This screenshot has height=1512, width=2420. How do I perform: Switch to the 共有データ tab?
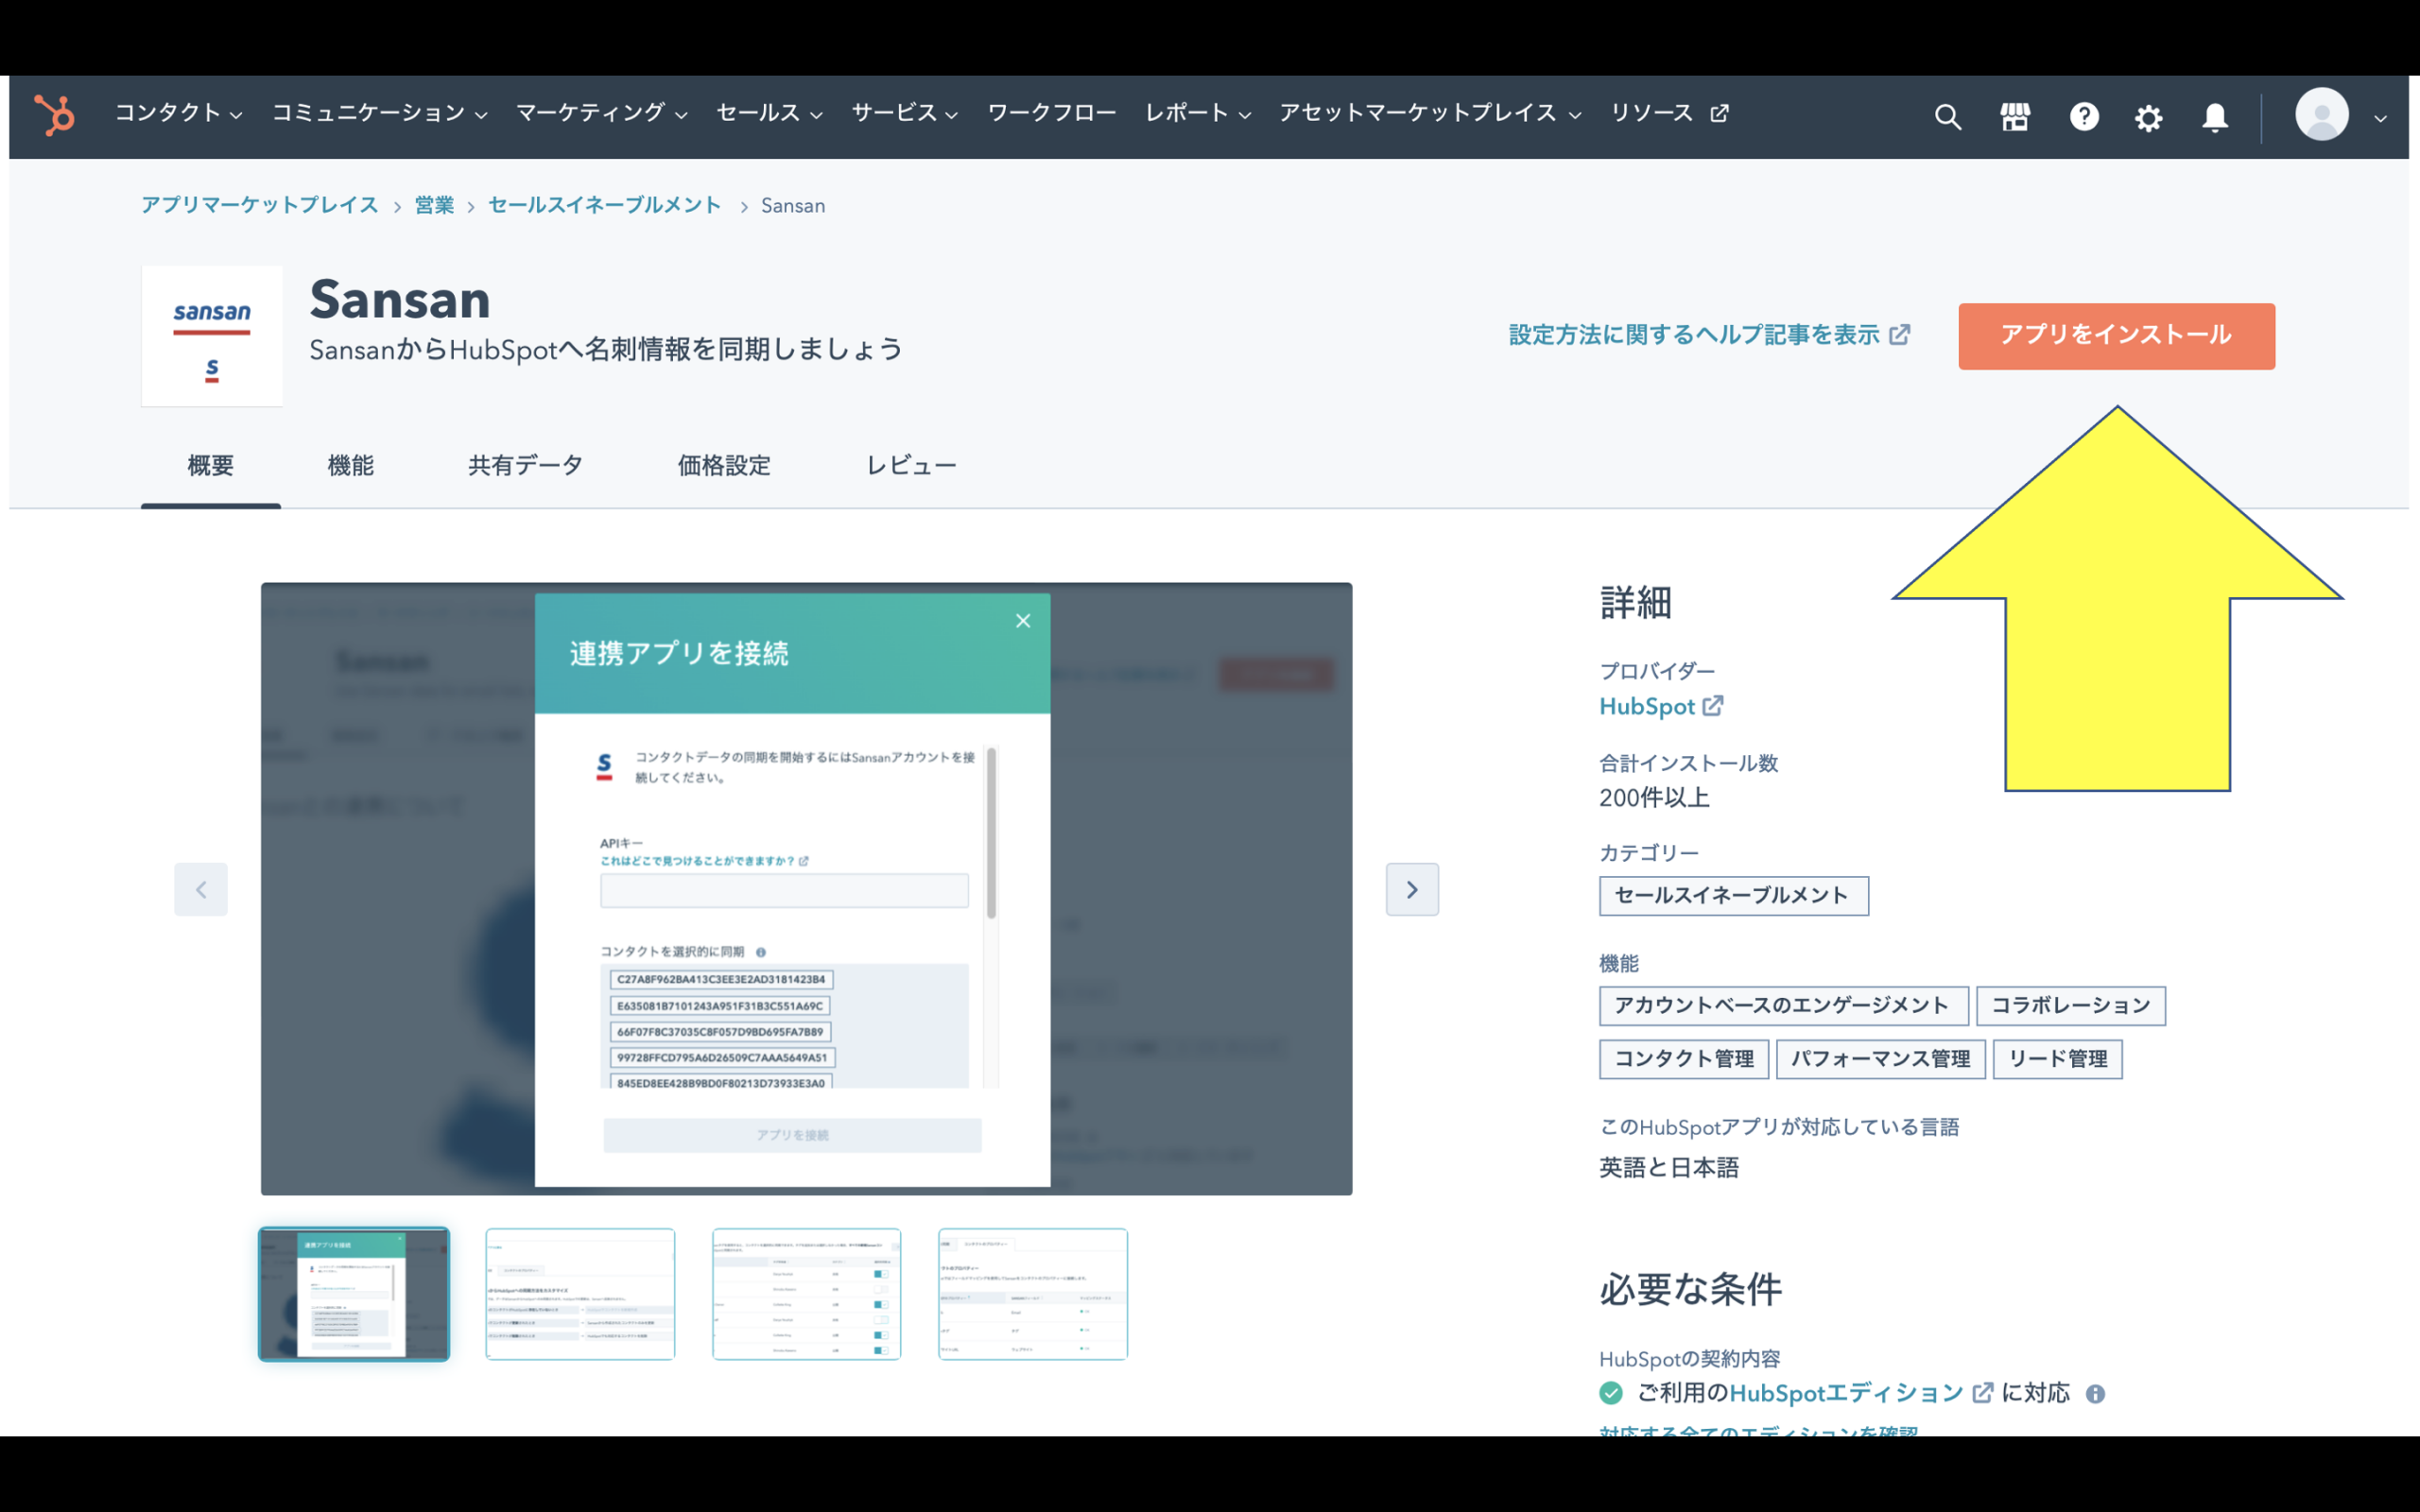coord(524,464)
